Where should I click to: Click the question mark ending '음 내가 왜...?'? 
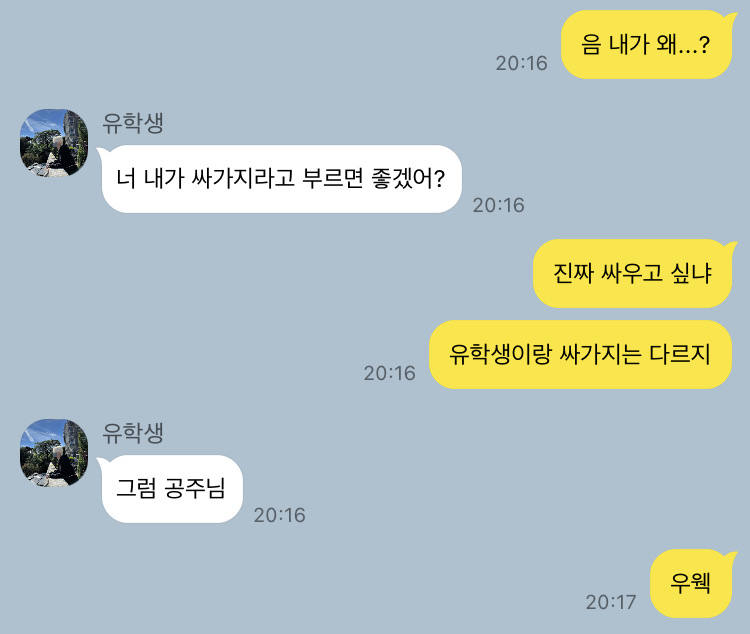coord(704,44)
